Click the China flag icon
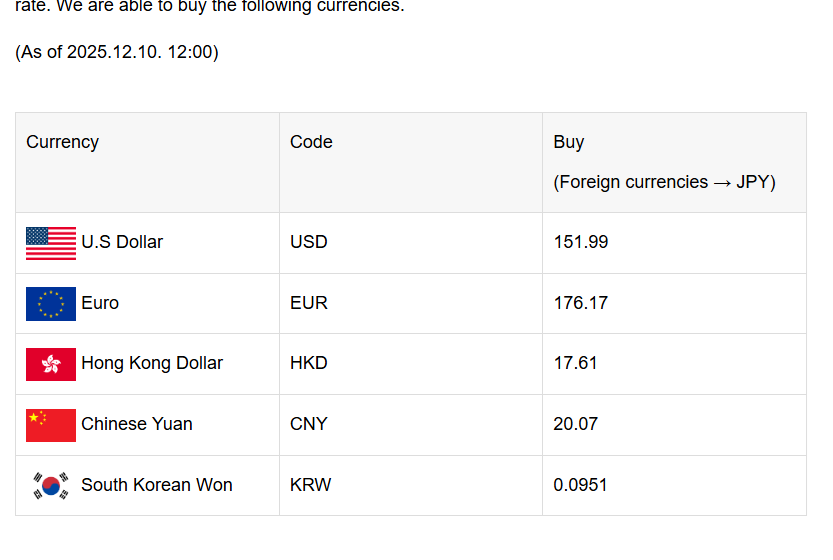Screen dimensions: 833x560 pyautogui.click(x=51, y=425)
